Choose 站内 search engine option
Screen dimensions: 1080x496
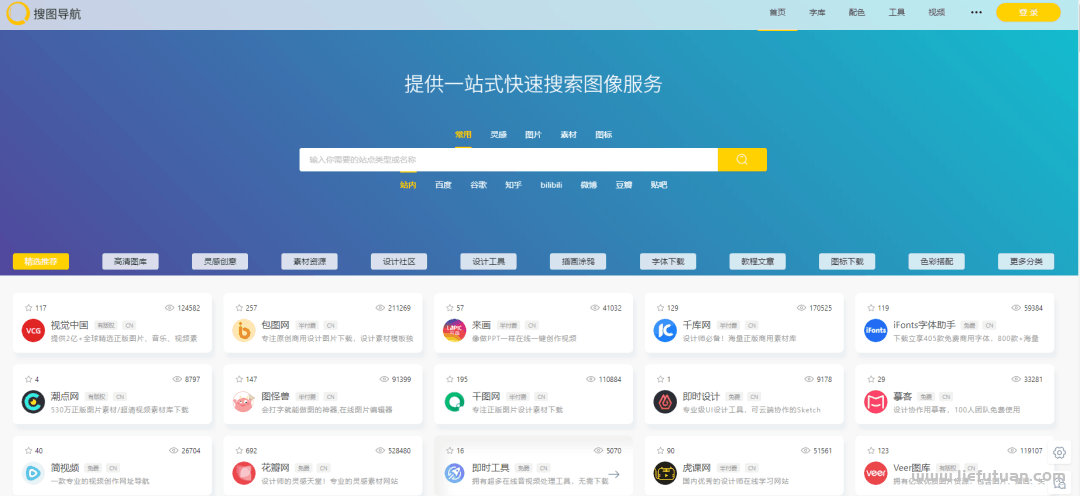(408, 185)
